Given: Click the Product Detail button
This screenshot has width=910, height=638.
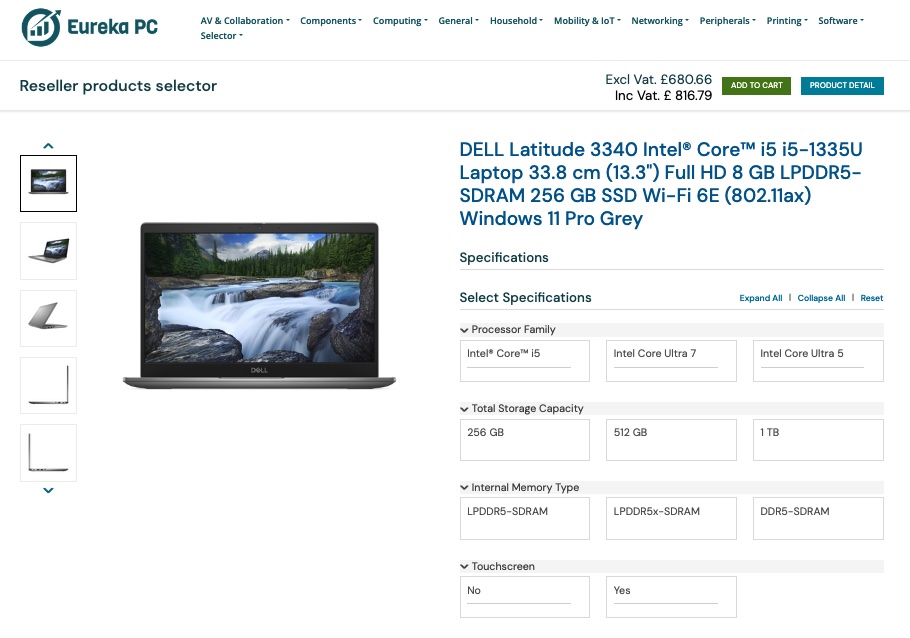Looking at the screenshot, I should (x=842, y=85).
